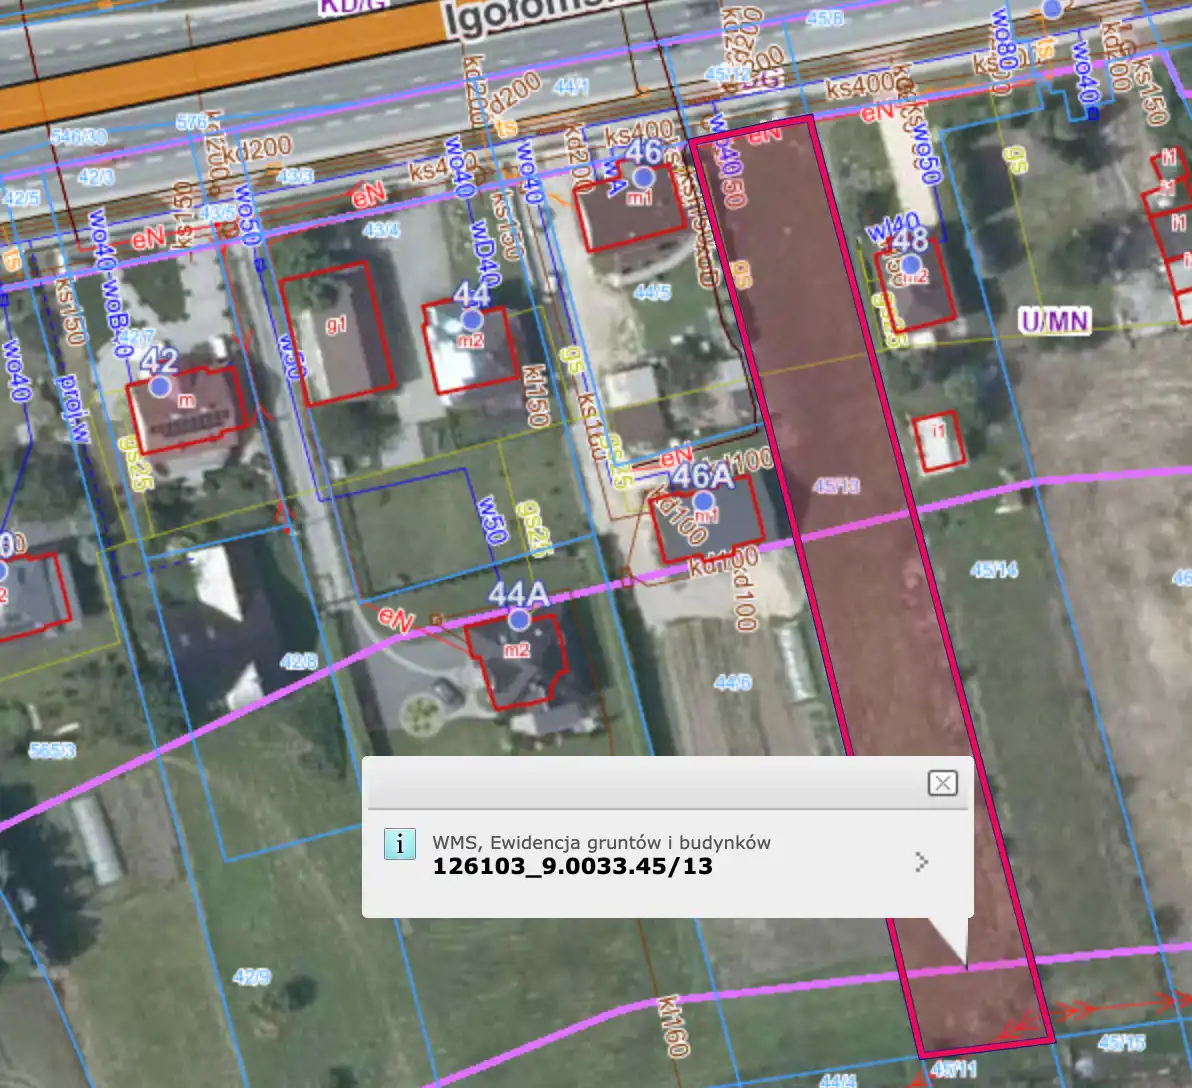The height and width of the screenshot is (1088, 1192).
Task: Click parcel label 44/6
Action: [732, 682]
